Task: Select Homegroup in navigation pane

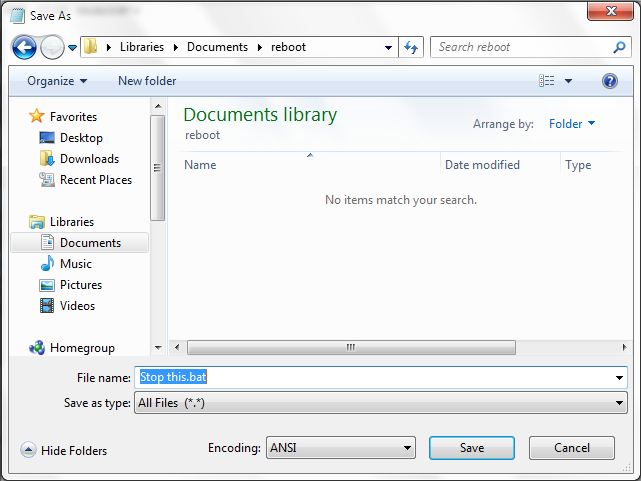Action: (82, 348)
